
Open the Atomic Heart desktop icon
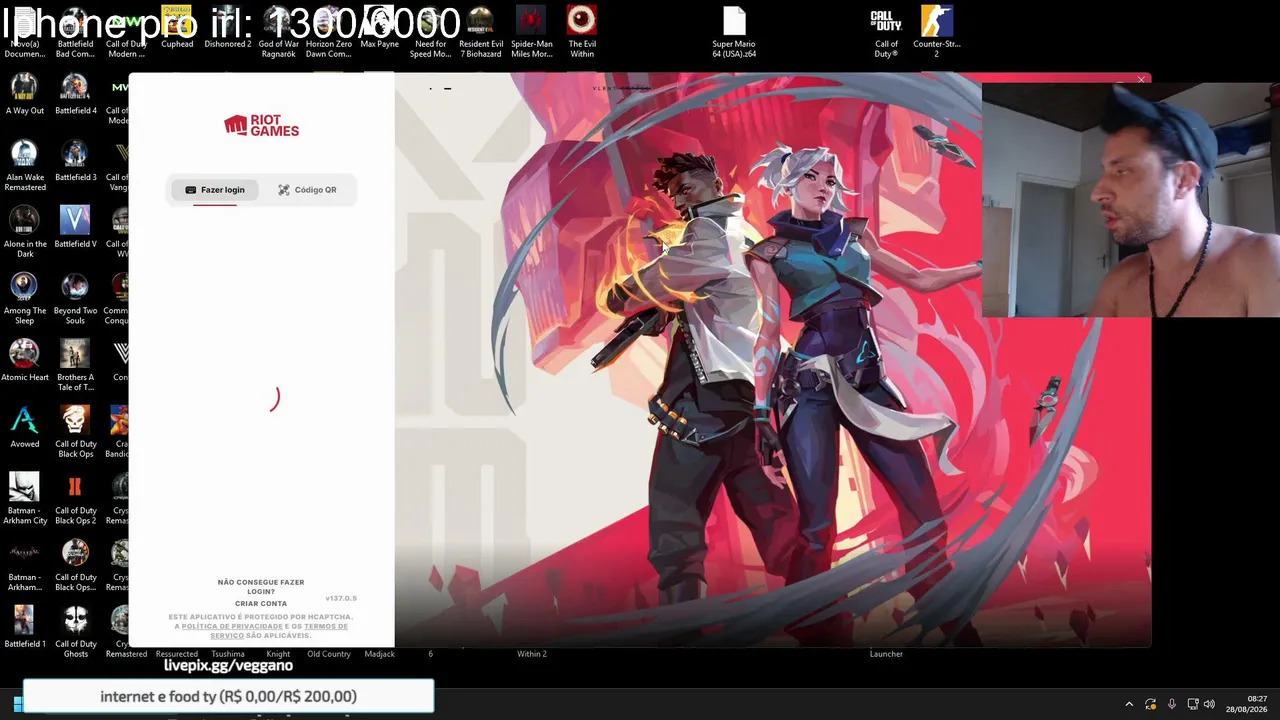pos(25,361)
